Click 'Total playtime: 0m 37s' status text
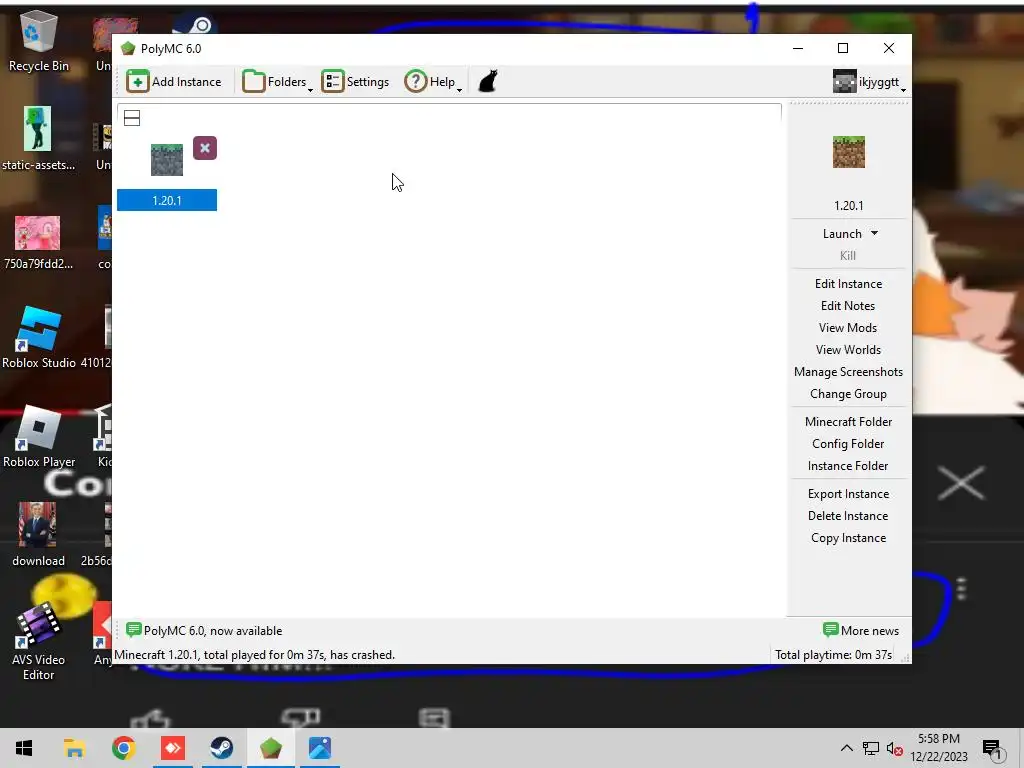Image resolution: width=1024 pixels, height=768 pixels. tap(833, 655)
